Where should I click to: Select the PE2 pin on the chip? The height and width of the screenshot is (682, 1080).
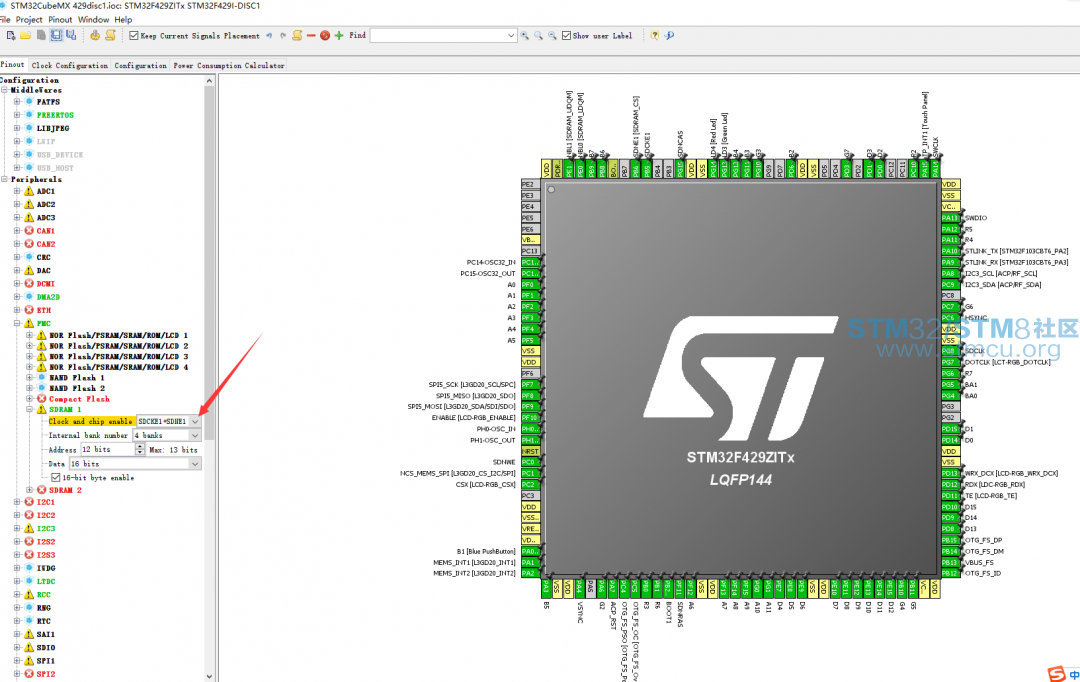(528, 185)
